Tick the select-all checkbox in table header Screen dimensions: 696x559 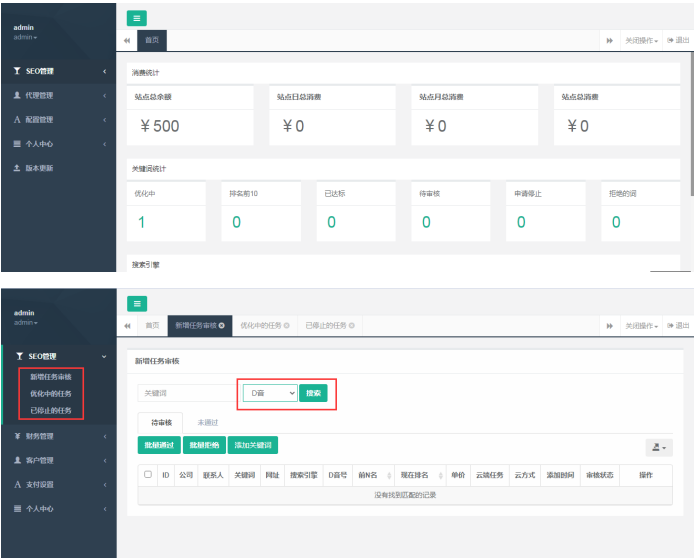pyautogui.click(x=148, y=475)
